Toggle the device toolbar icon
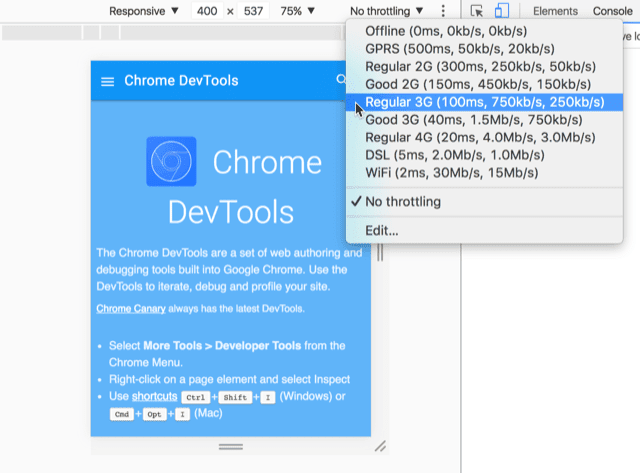Screen dimensions: 640x473 coord(502,11)
